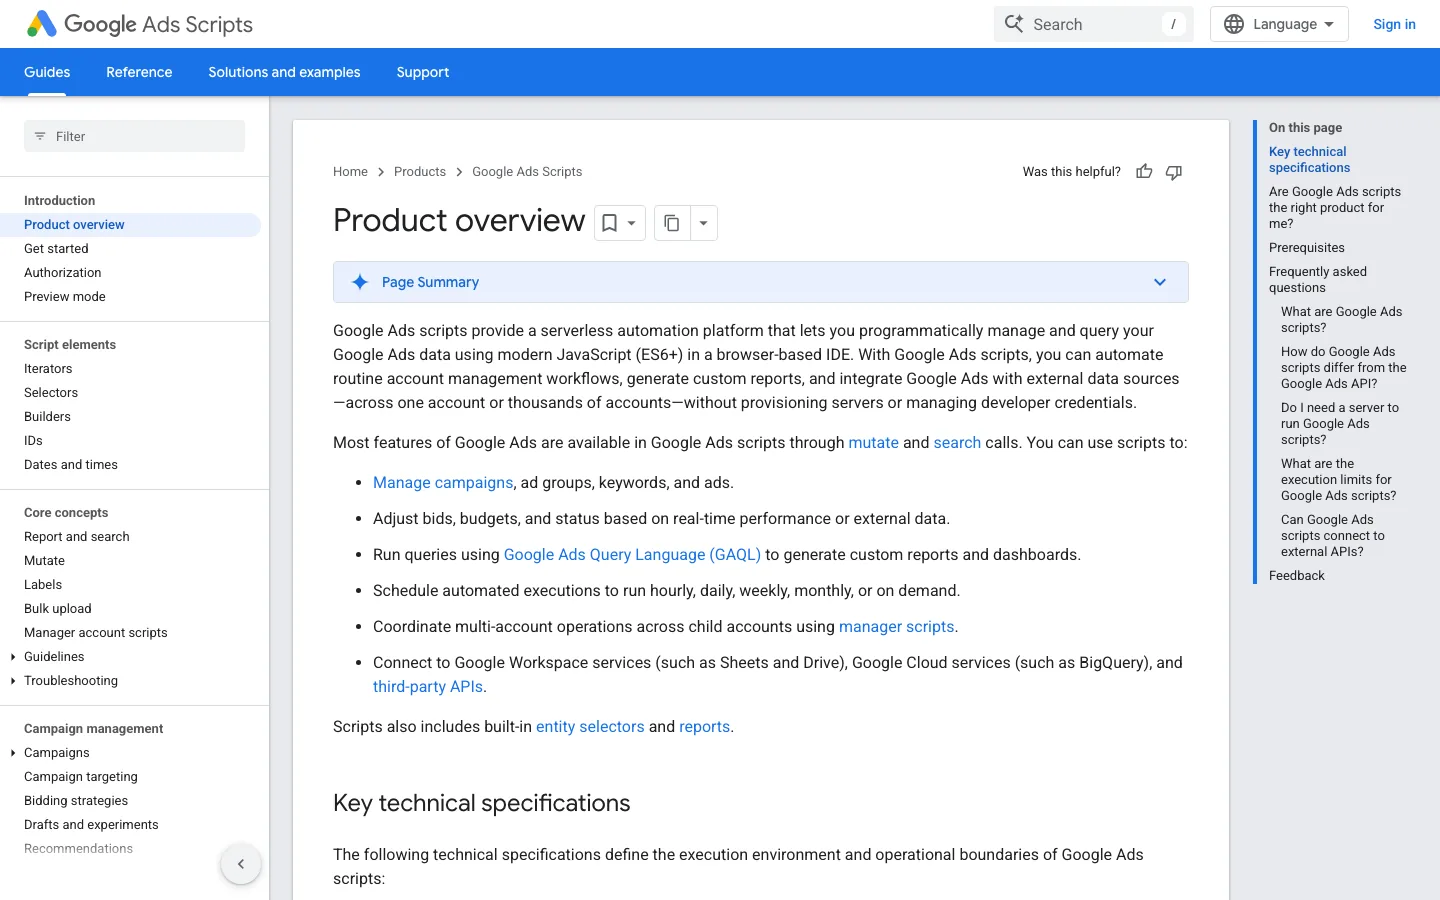Focus the sidebar Filter input field
The width and height of the screenshot is (1440, 900).
134,136
